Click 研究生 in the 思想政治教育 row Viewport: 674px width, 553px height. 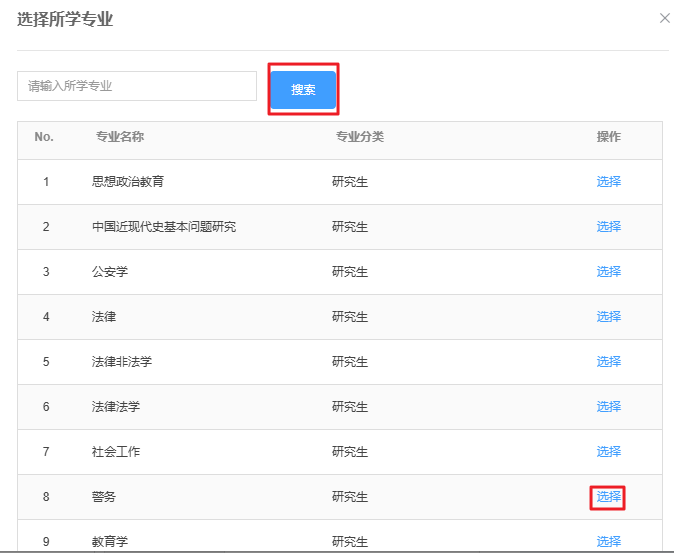pos(350,182)
